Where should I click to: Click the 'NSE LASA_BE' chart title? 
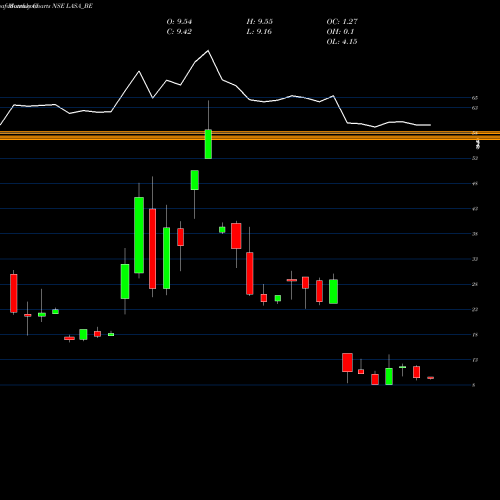tap(72, 6)
